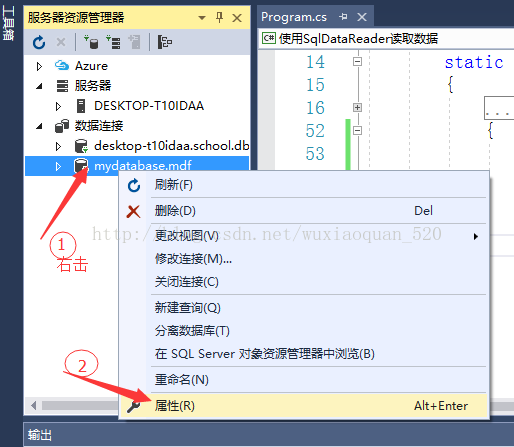Viewport: 514px width, 447px height.
Task: Select desktop-t10idaa.school.db connection row
Action: click(x=137, y=146)
